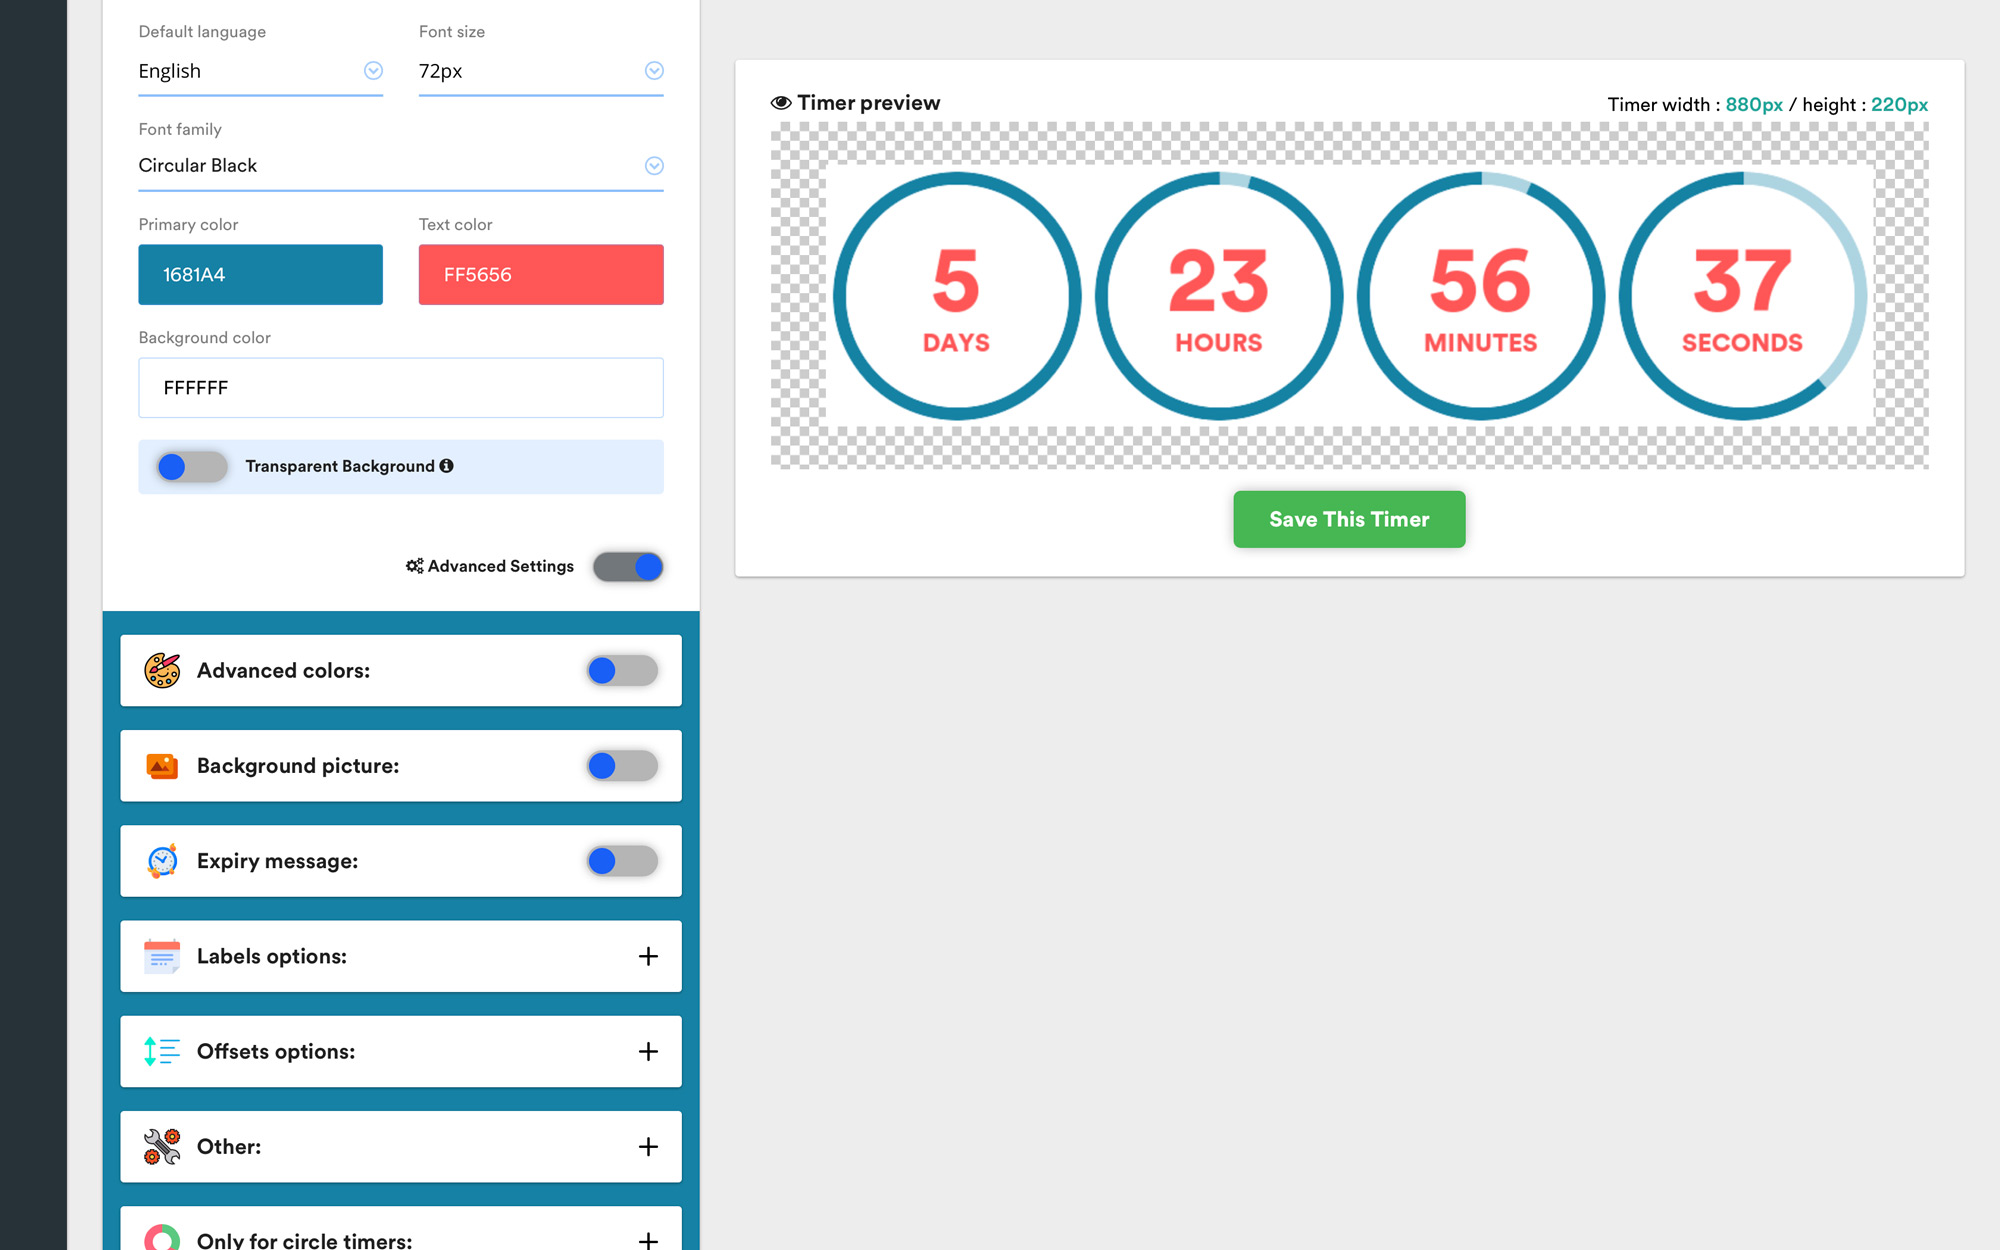Expand the Labels options section
This screenshot has width=2000, height=1250.
649,955
